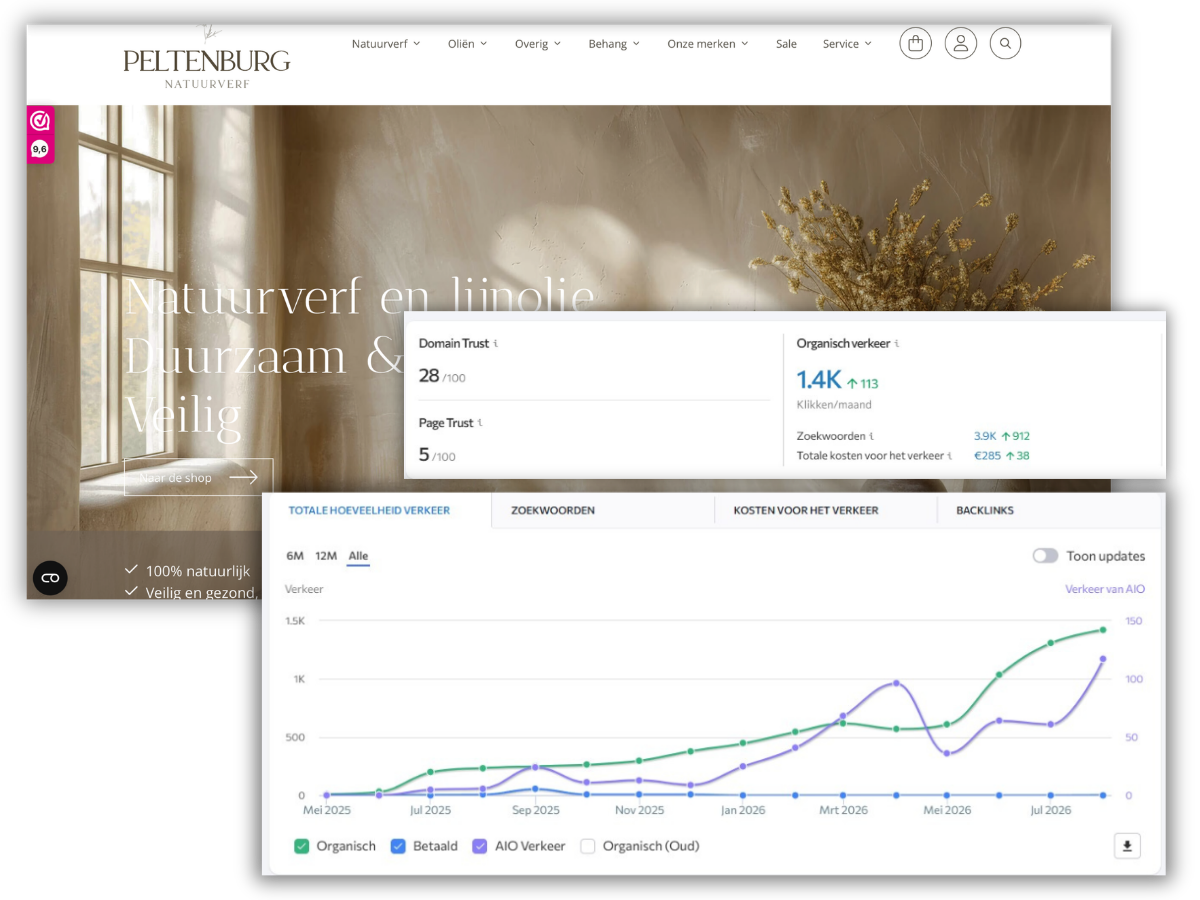Viewport: 1200px width, 900px height.
Task: Click the pink review score badge 9,6
Action: (40, 149)
